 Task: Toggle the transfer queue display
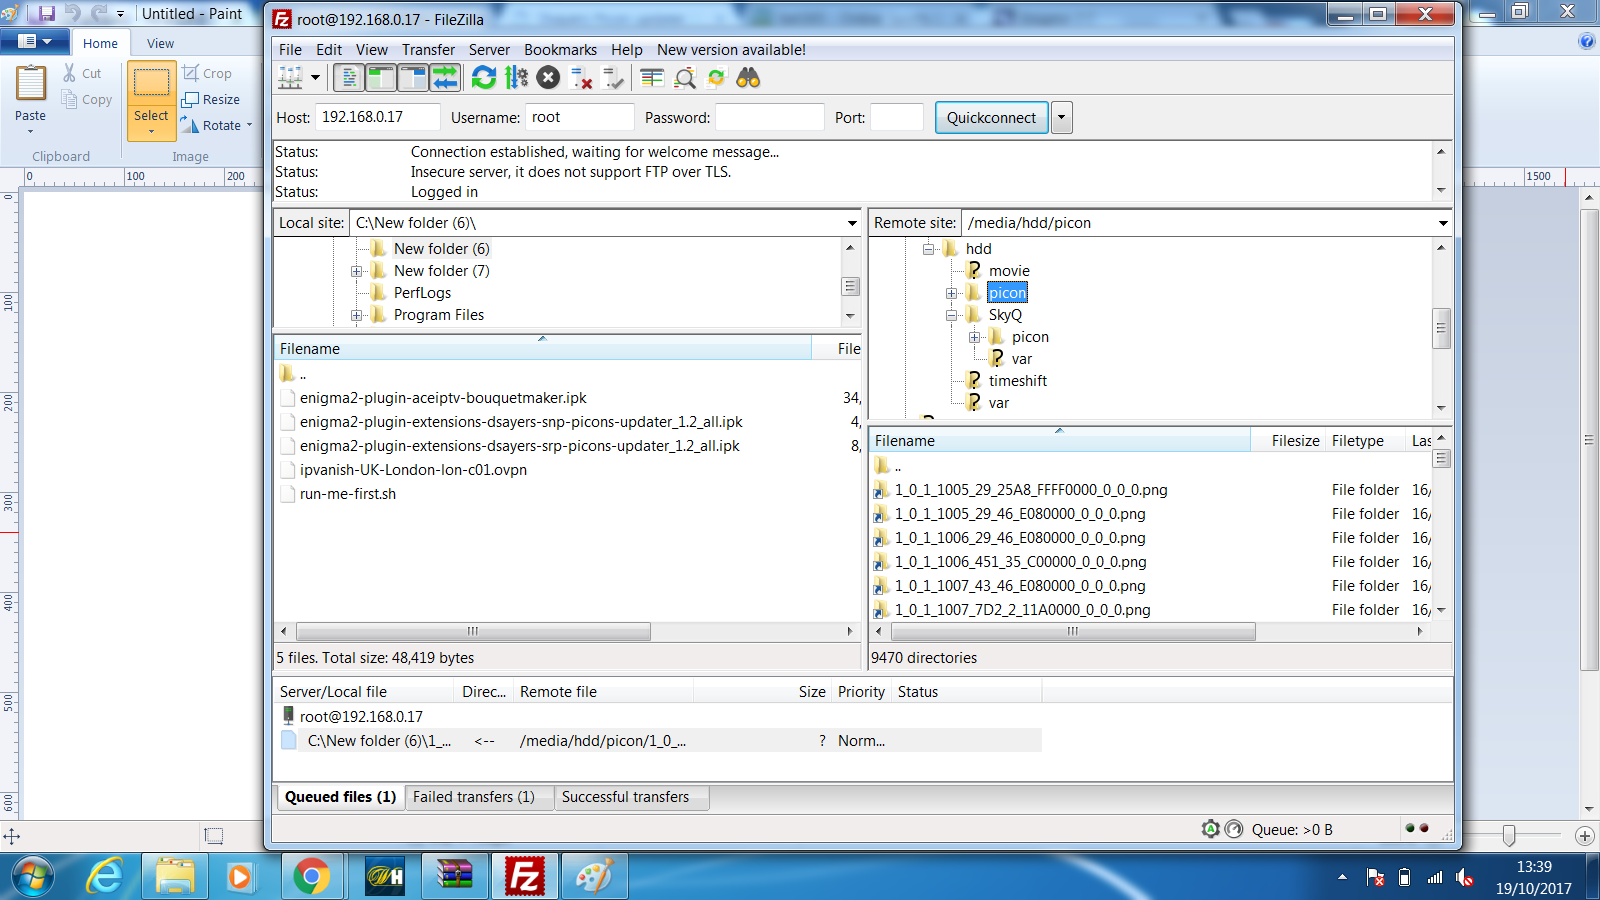[445, 77]
